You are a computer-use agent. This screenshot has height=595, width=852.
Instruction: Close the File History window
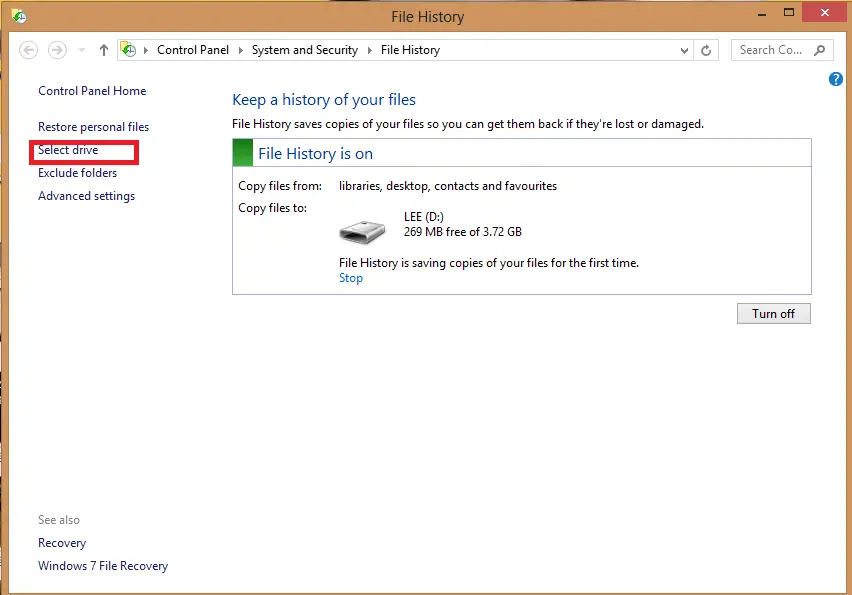[825, 12]
